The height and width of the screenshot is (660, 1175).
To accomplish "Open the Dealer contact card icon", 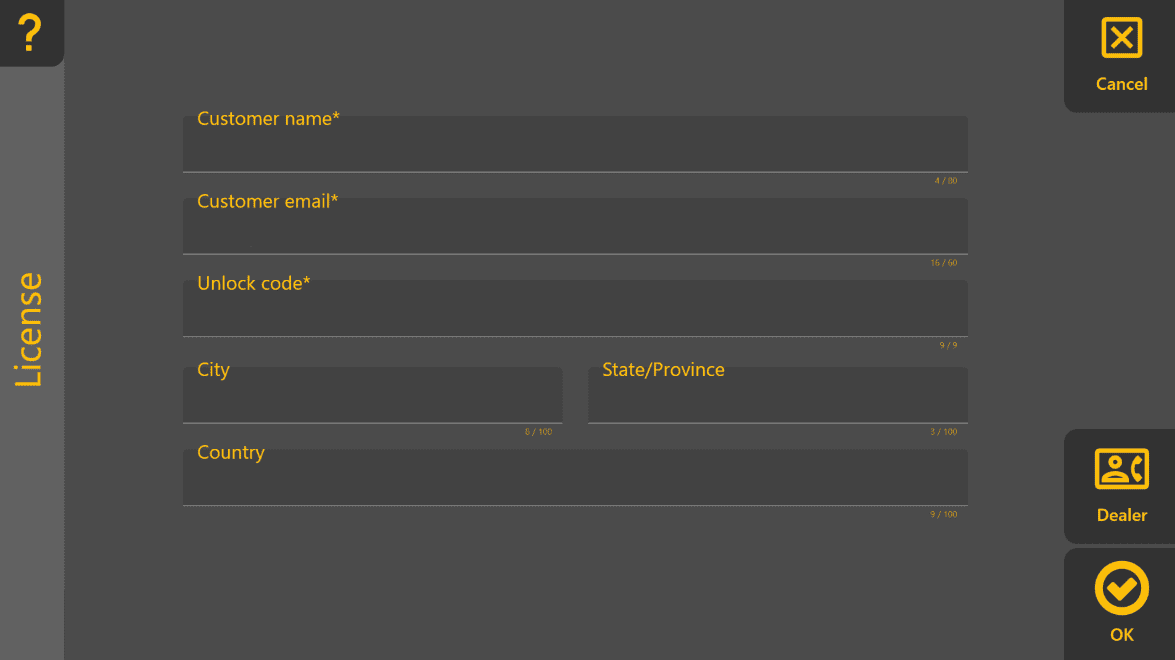I will tap(1121, 469).
